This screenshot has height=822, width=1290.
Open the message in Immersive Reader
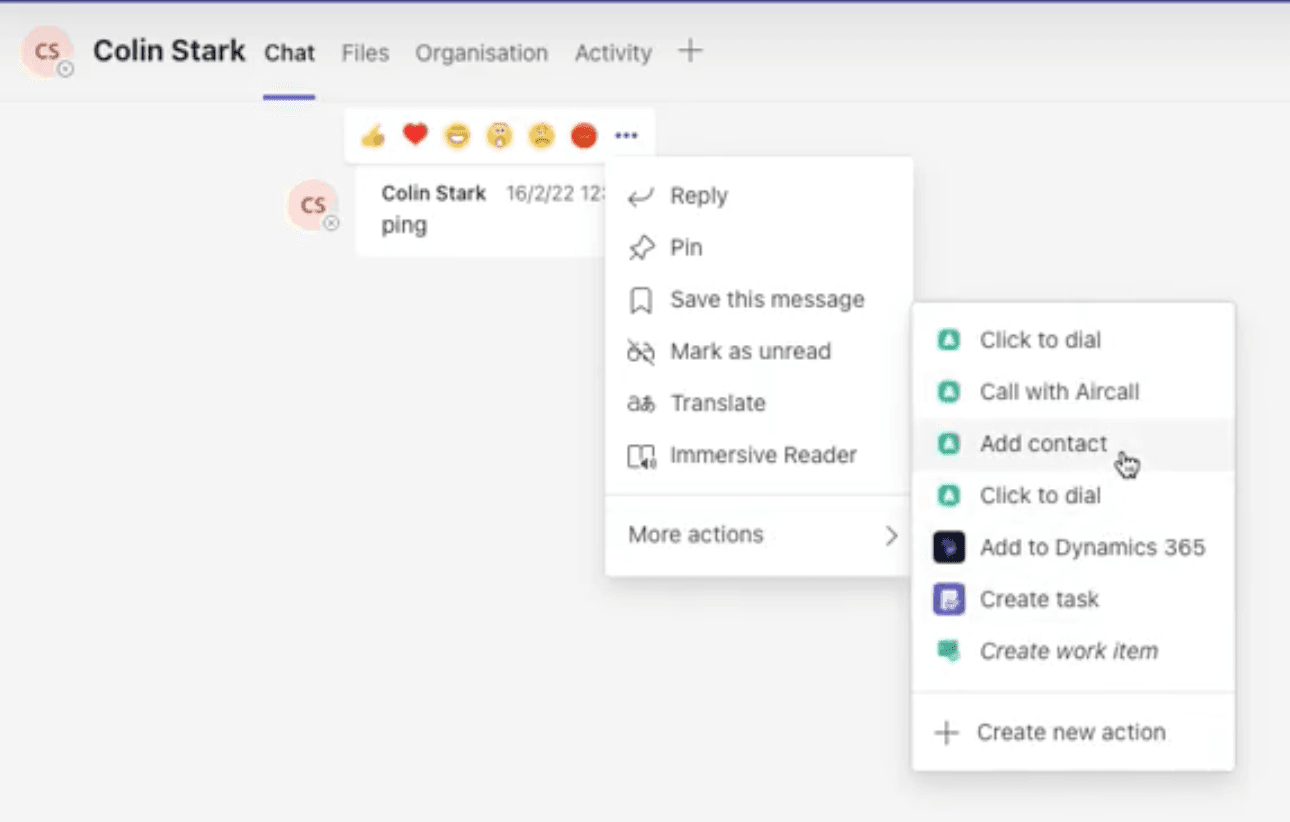tap(762, 455)
